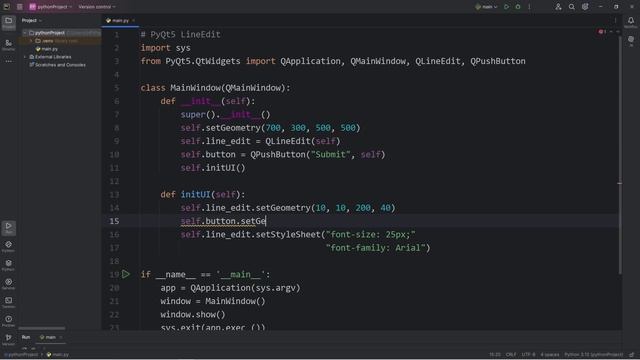Click QPushButton in the import line
Viewport: 640px width, 360px height.
(x=498, y=61)
